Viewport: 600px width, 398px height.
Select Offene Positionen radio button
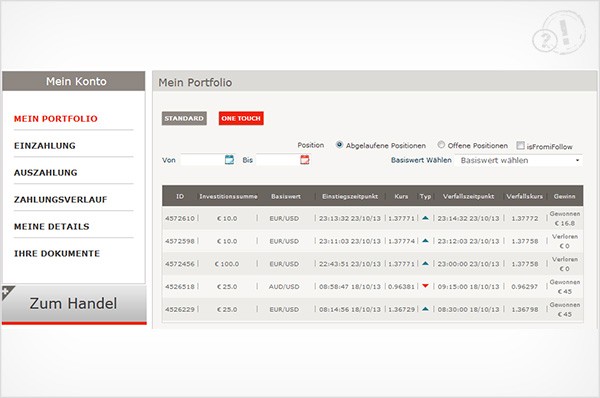441,145
